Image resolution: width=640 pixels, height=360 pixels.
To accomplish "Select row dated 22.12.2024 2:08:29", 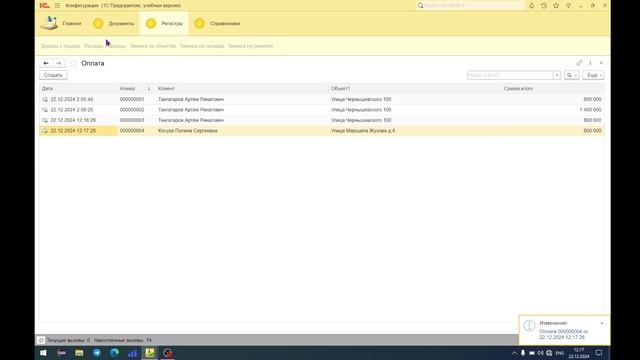I will 322,110.
